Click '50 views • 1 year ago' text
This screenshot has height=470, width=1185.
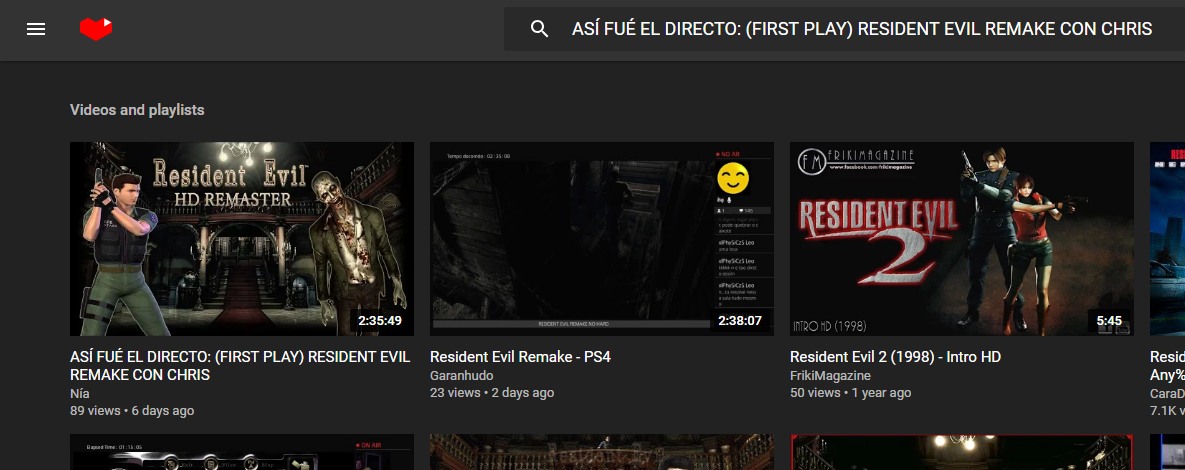[850, 393]
